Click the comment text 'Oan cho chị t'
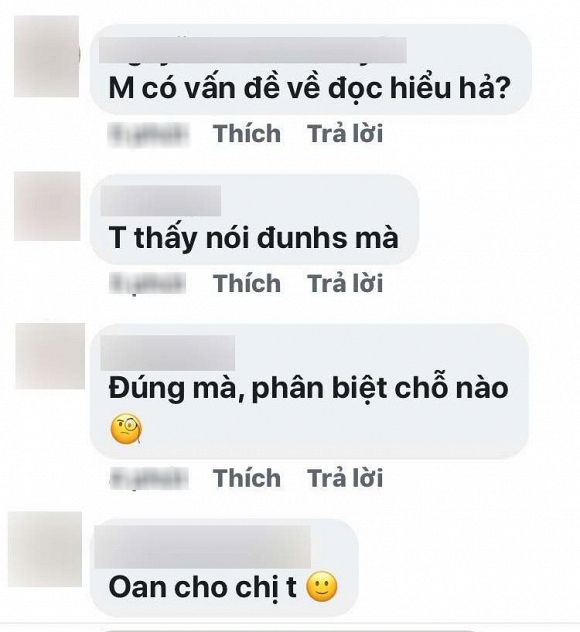Viewport: 580px width, 632px height. pyautogui.click(x=203, y=588)
